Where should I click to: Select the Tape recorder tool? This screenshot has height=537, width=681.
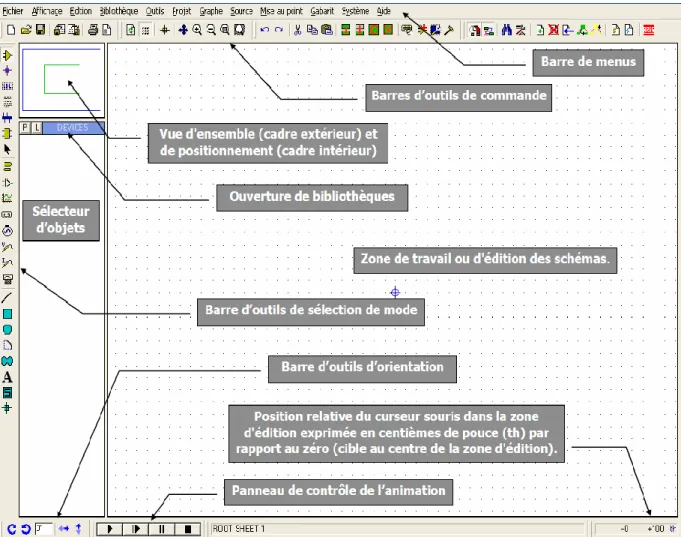coord(7,215)
